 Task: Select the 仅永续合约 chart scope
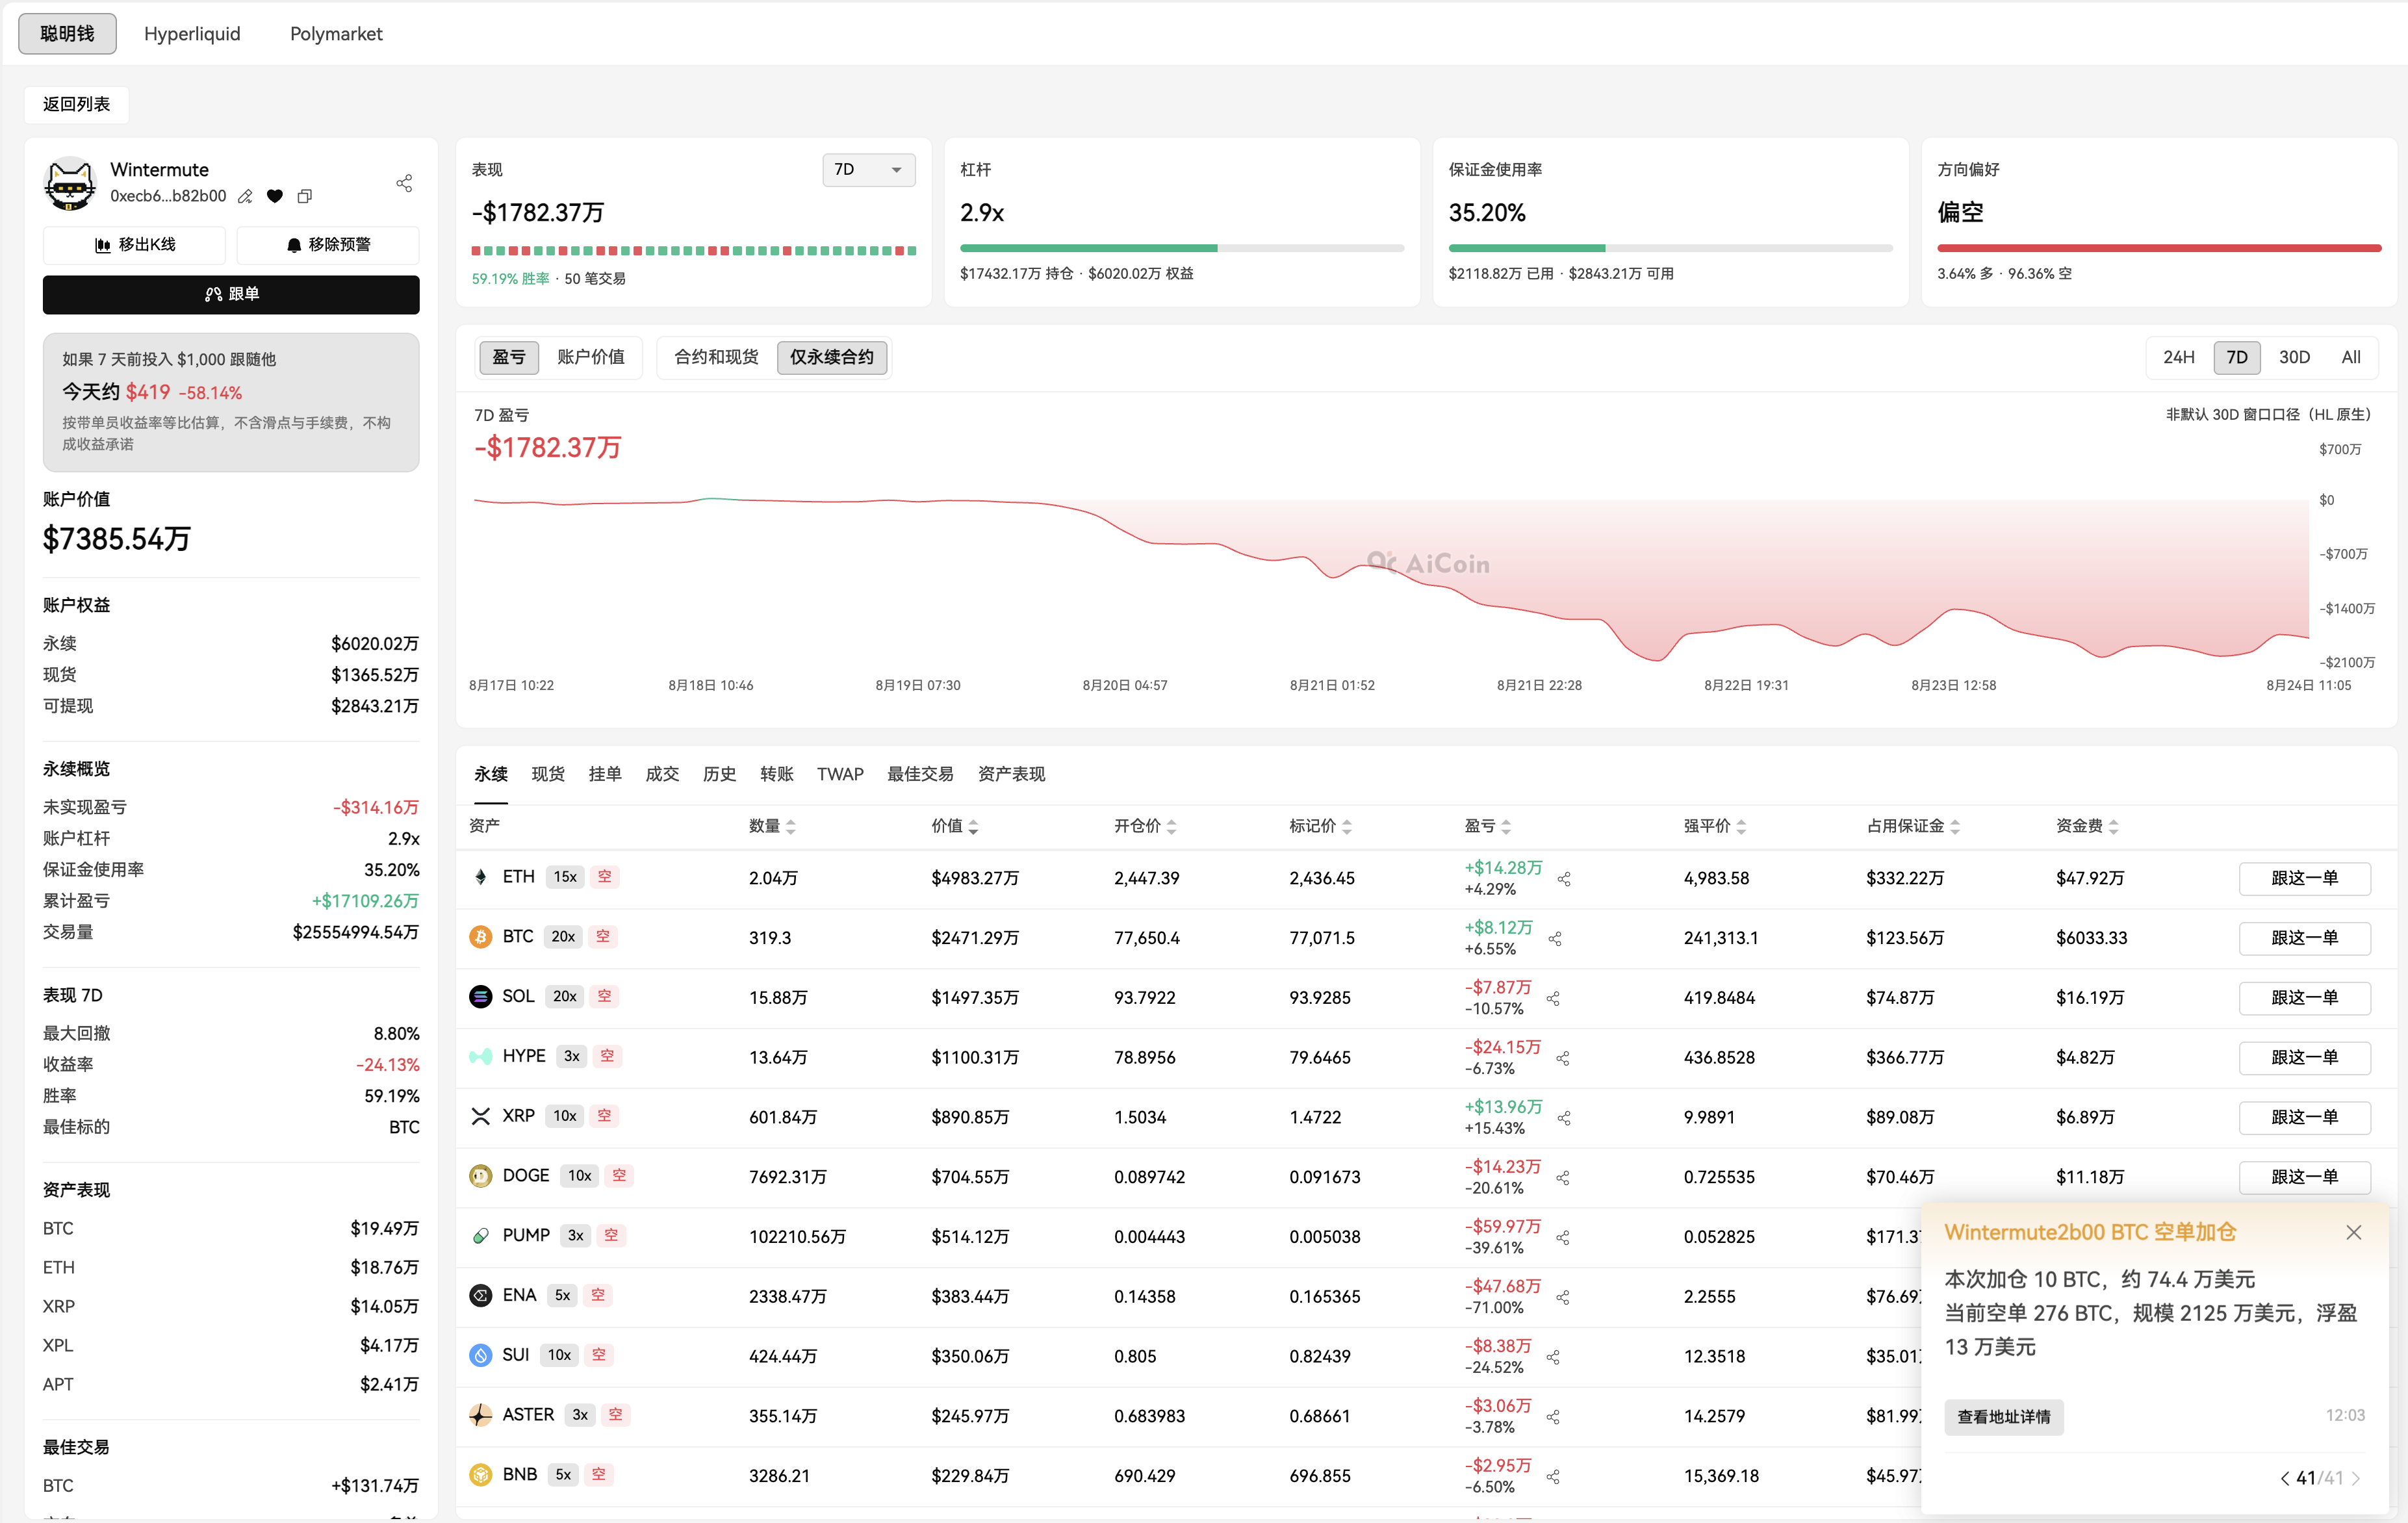pyautogui.click(x=832, y=357)
